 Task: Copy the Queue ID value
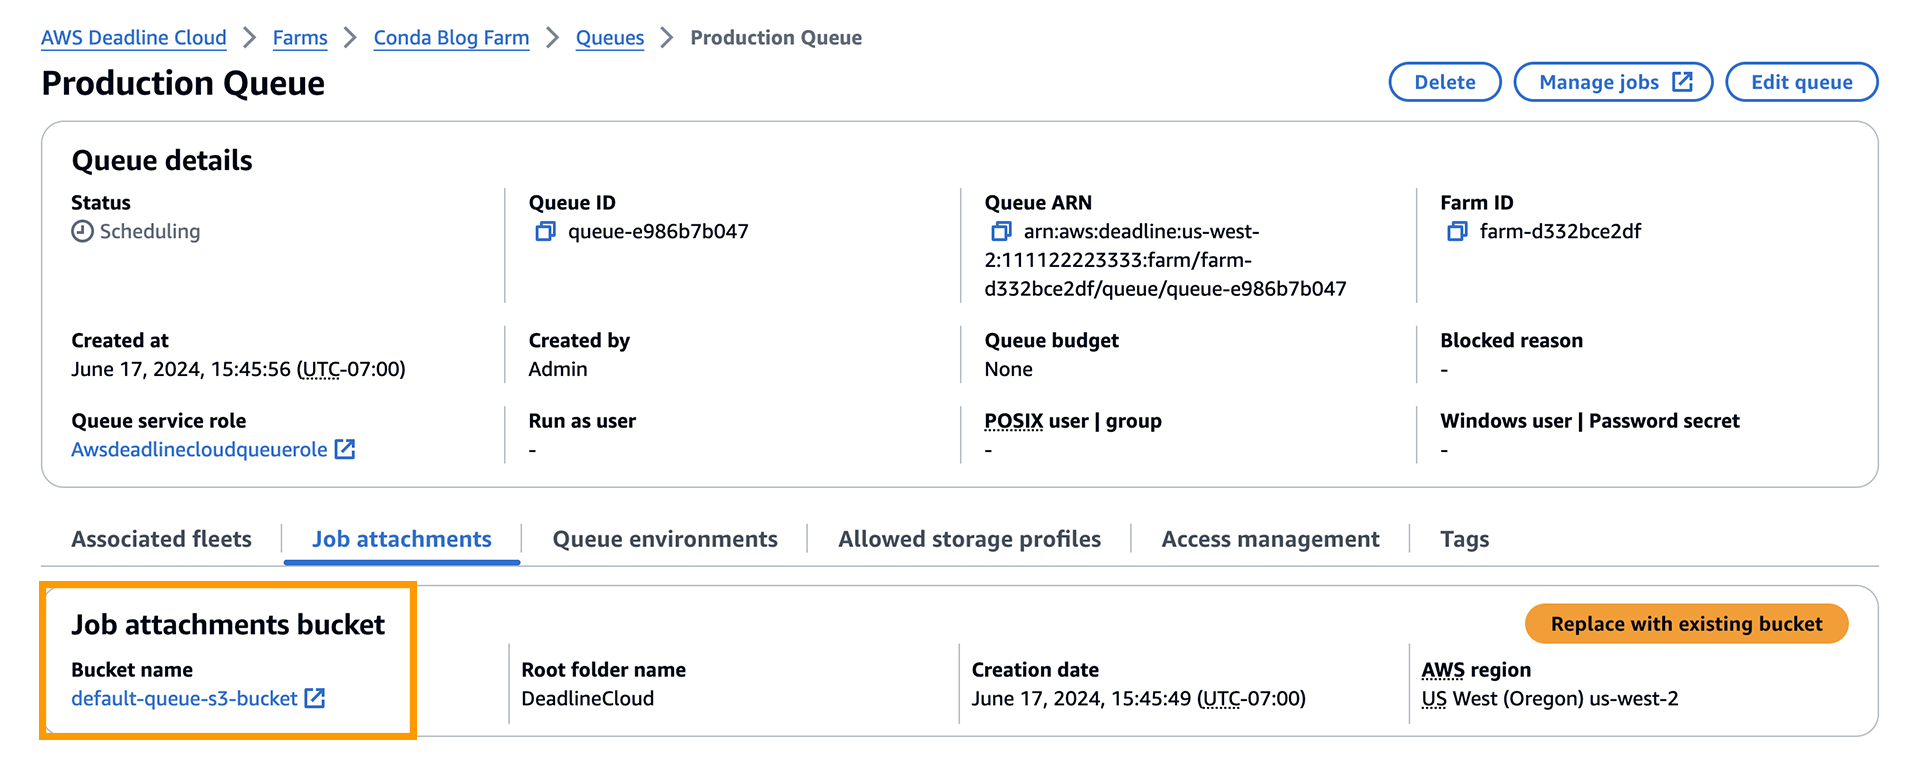(545, 232)
